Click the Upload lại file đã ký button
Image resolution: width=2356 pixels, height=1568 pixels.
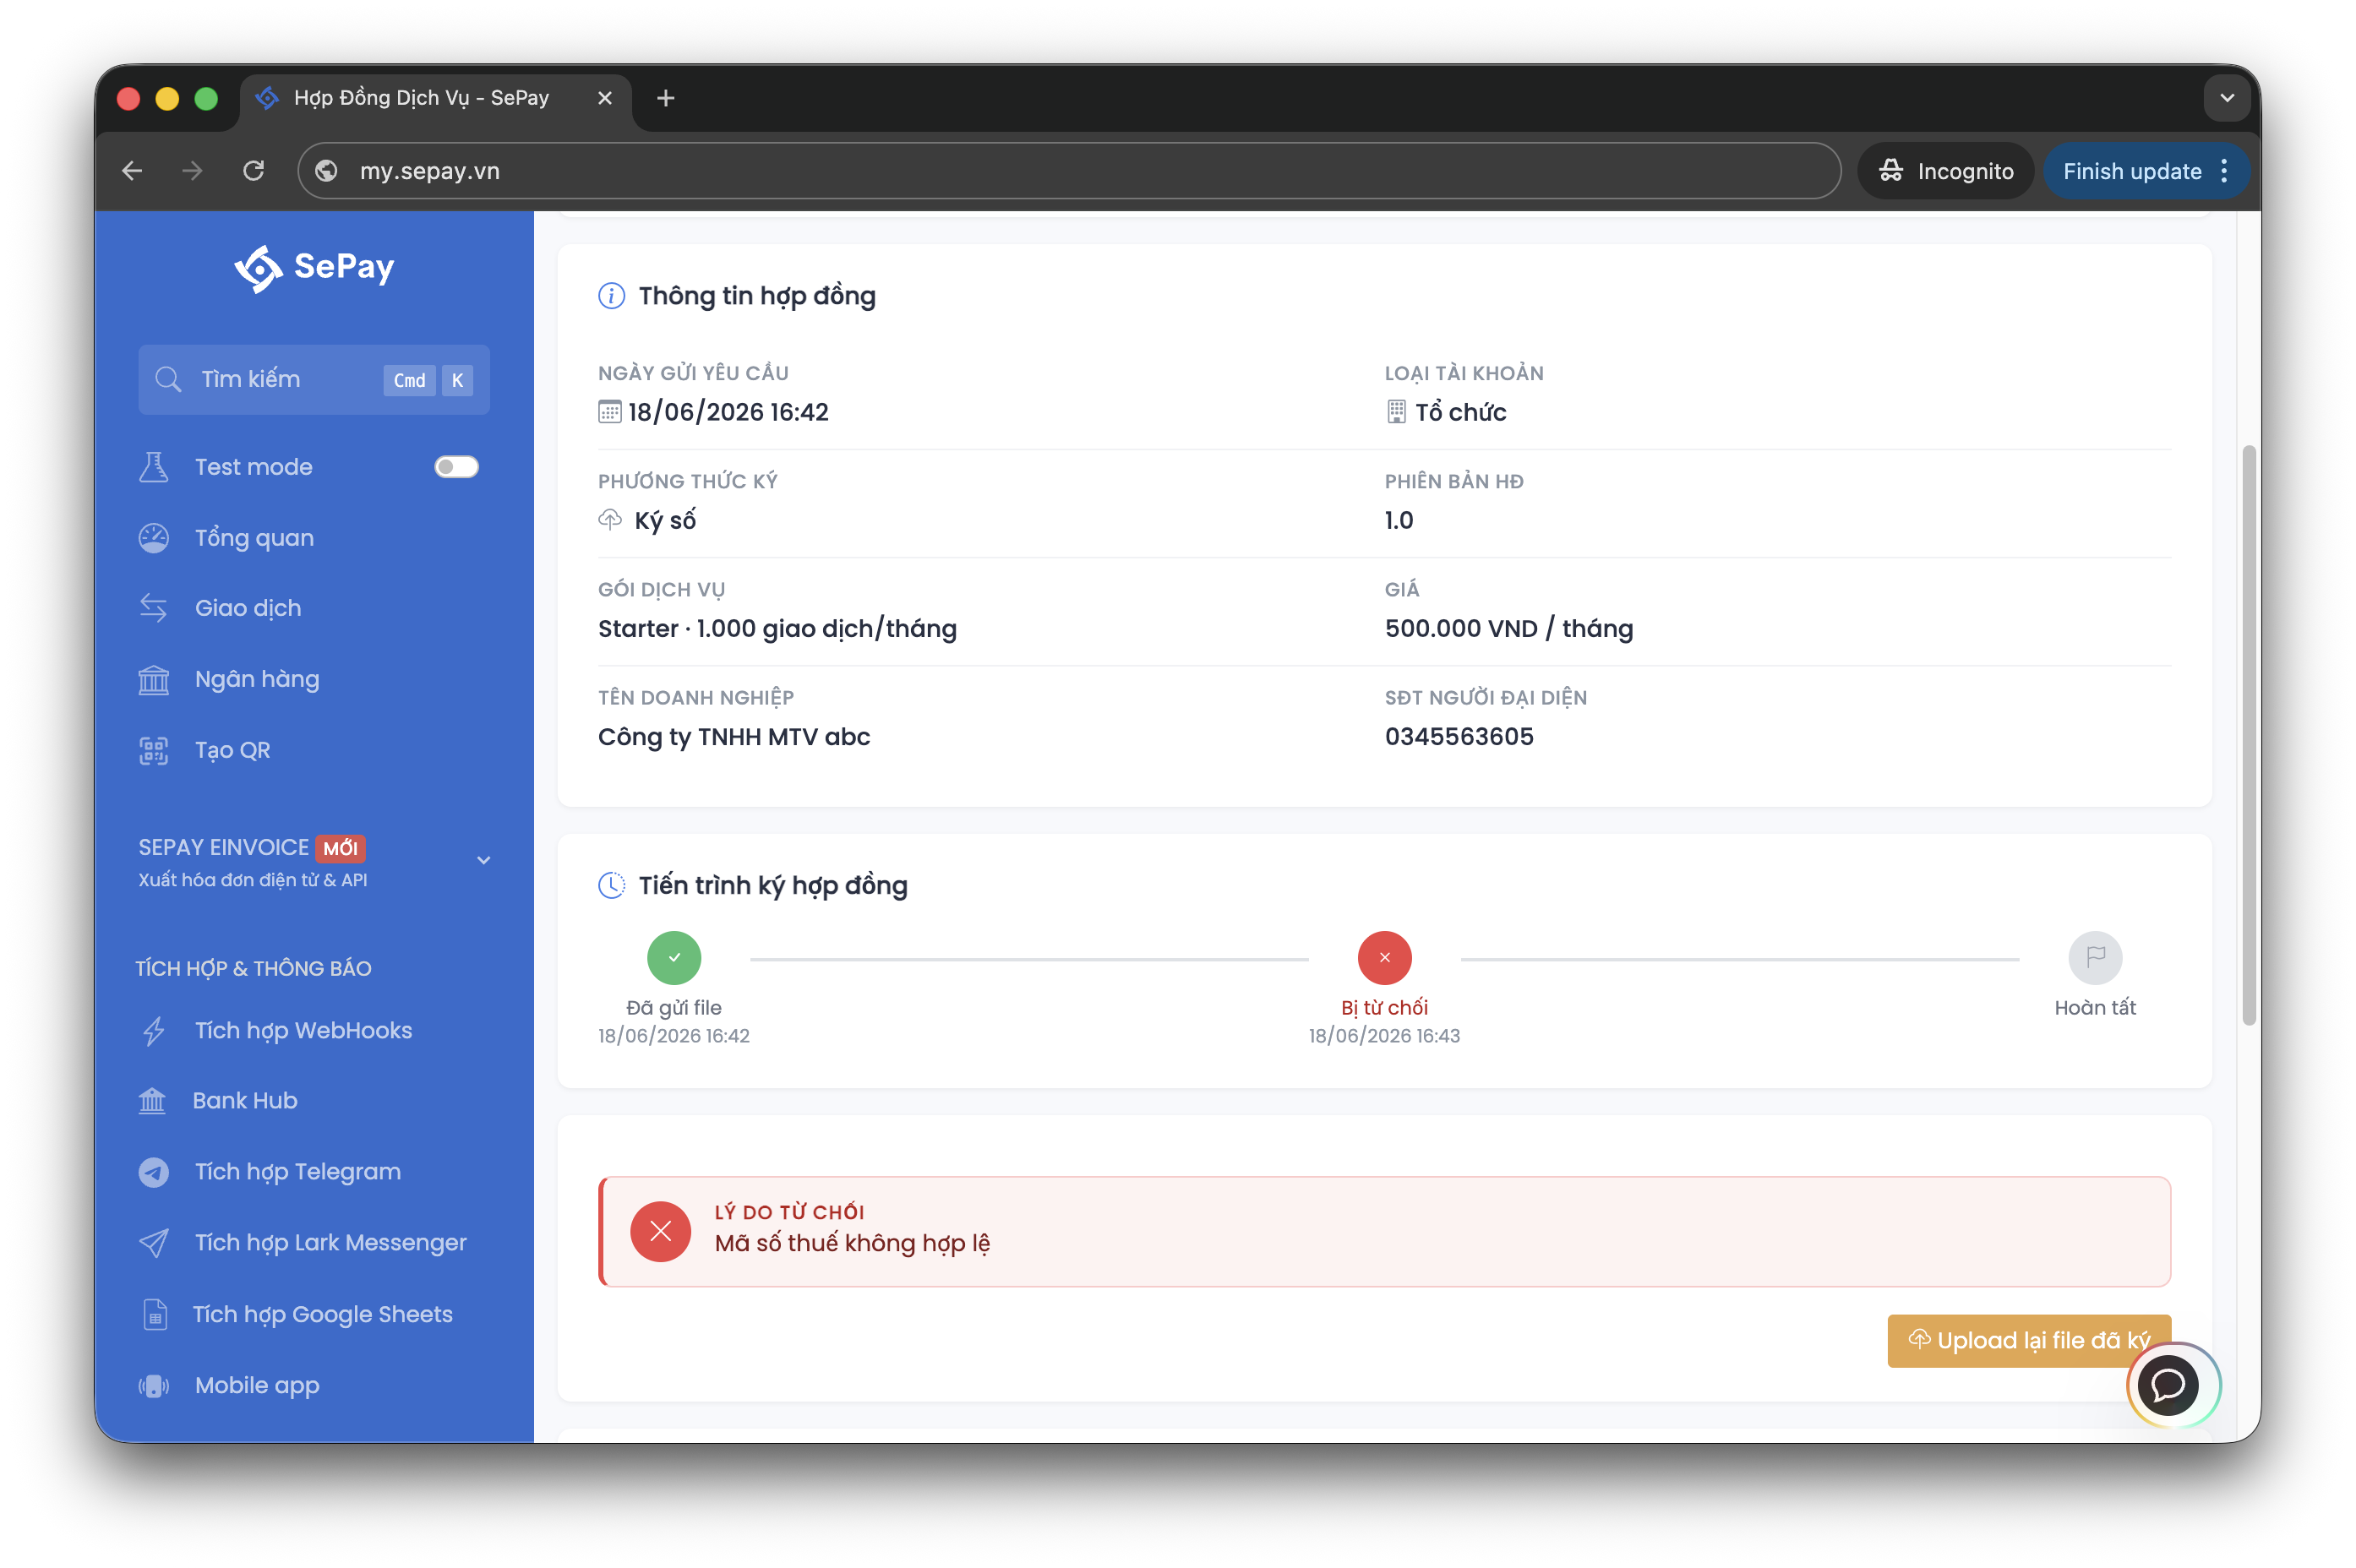[x=2029, y=1340]
